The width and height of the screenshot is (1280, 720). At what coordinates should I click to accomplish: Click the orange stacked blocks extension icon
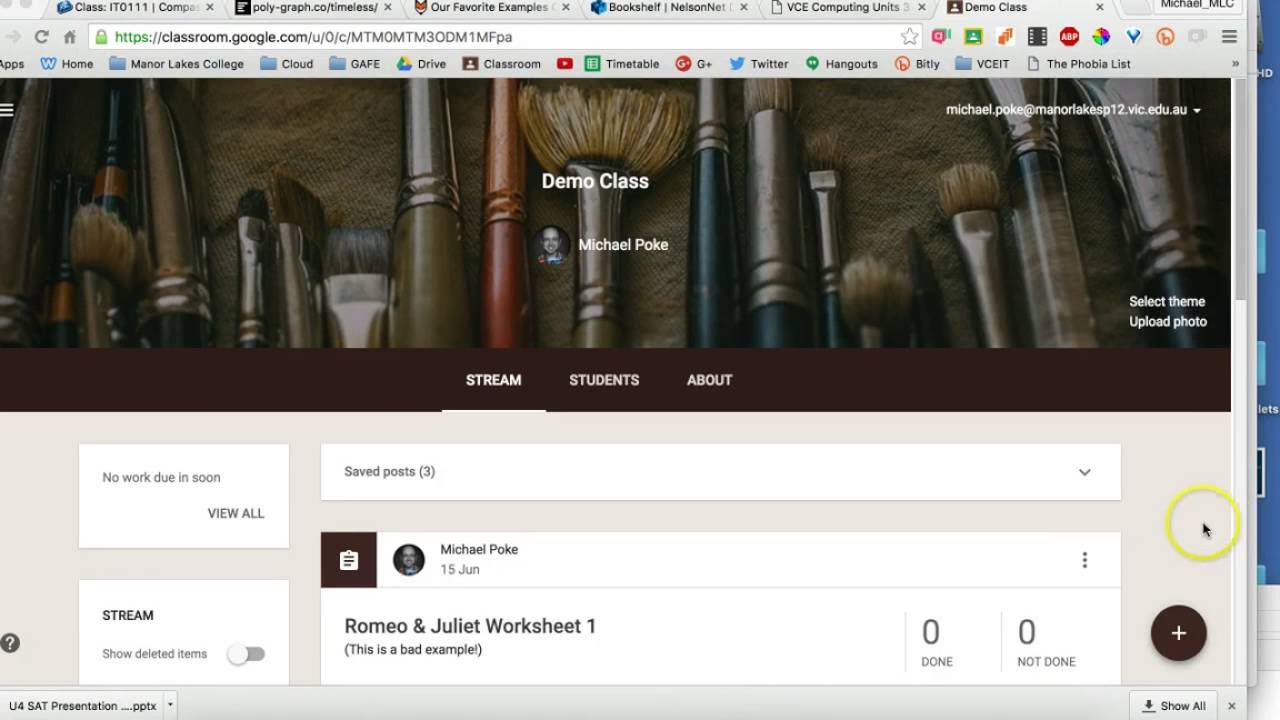(1005, 37)
